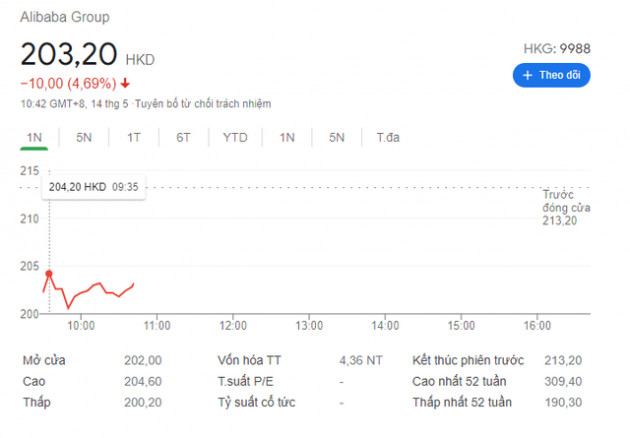This screenshot has width=630, height=438.
Task: Click the 11:00 time axis label
Action: point(157,325)
